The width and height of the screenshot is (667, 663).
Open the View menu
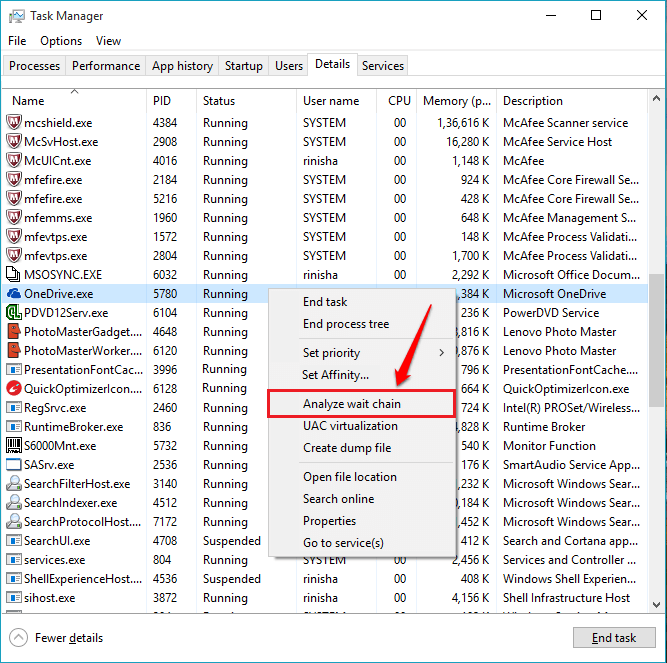point(108,41)
